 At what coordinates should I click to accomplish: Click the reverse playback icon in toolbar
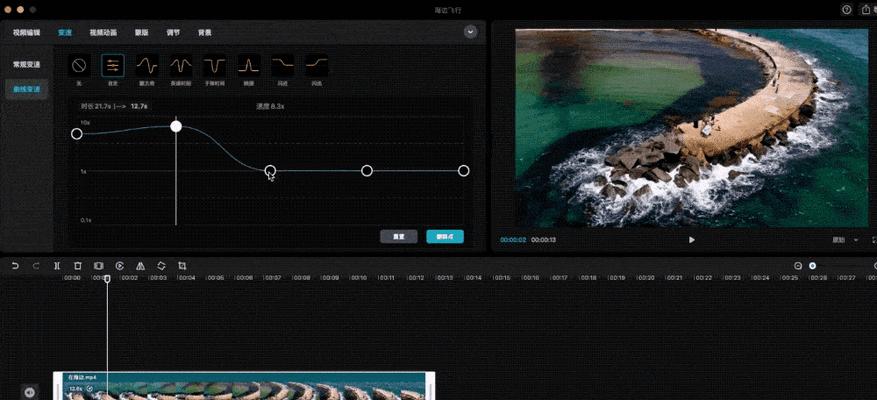pyautogui.click(x=120, y=266)
